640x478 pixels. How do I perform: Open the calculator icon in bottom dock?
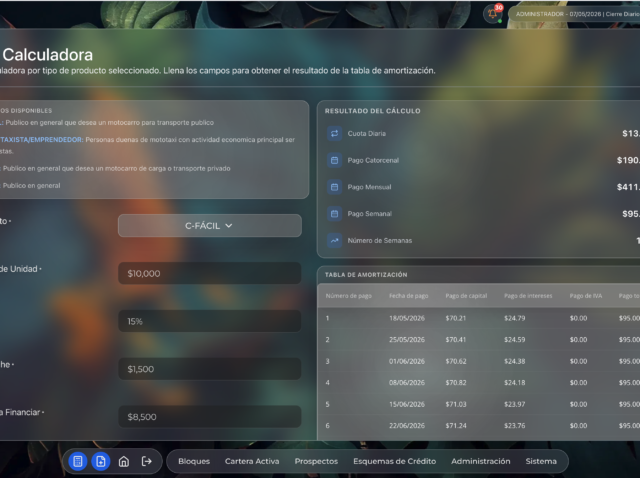(78, 461)
